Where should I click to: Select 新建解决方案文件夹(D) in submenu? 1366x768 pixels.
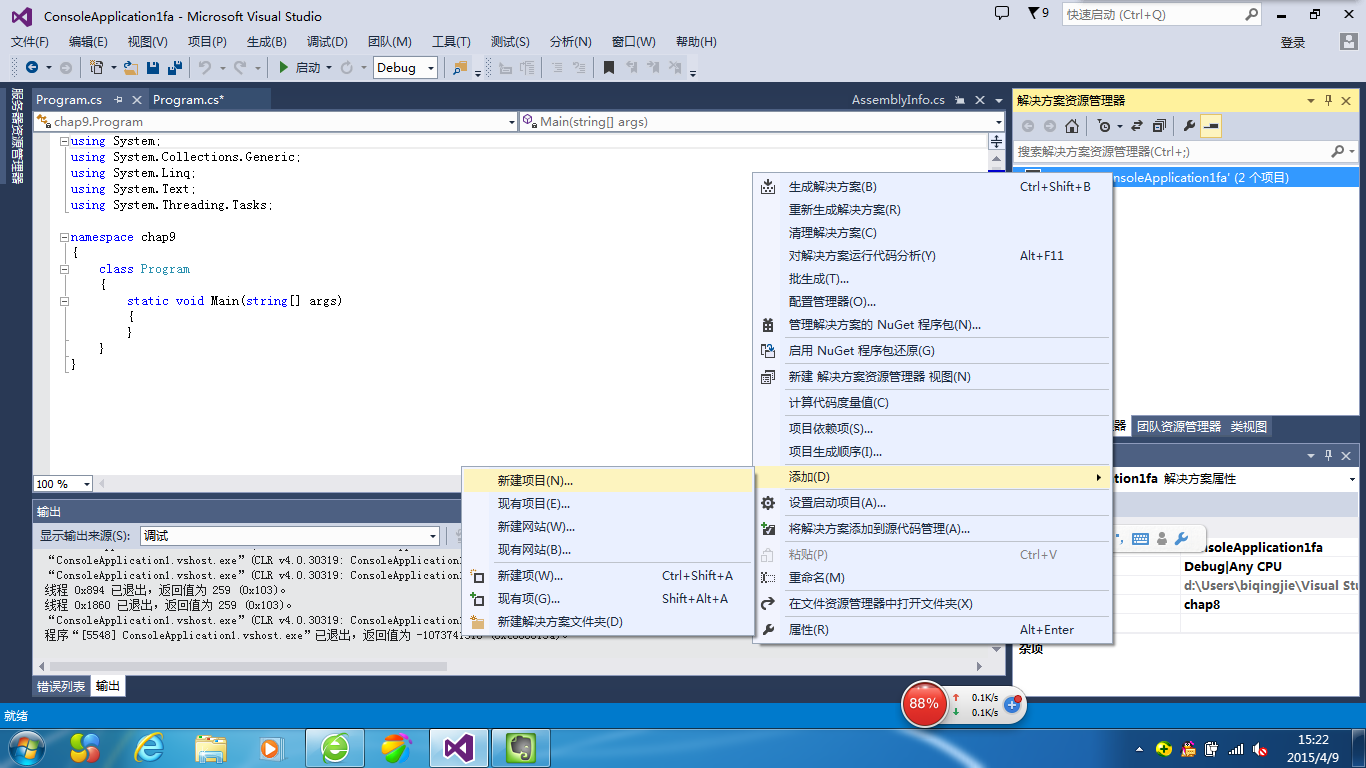(607, 622)
